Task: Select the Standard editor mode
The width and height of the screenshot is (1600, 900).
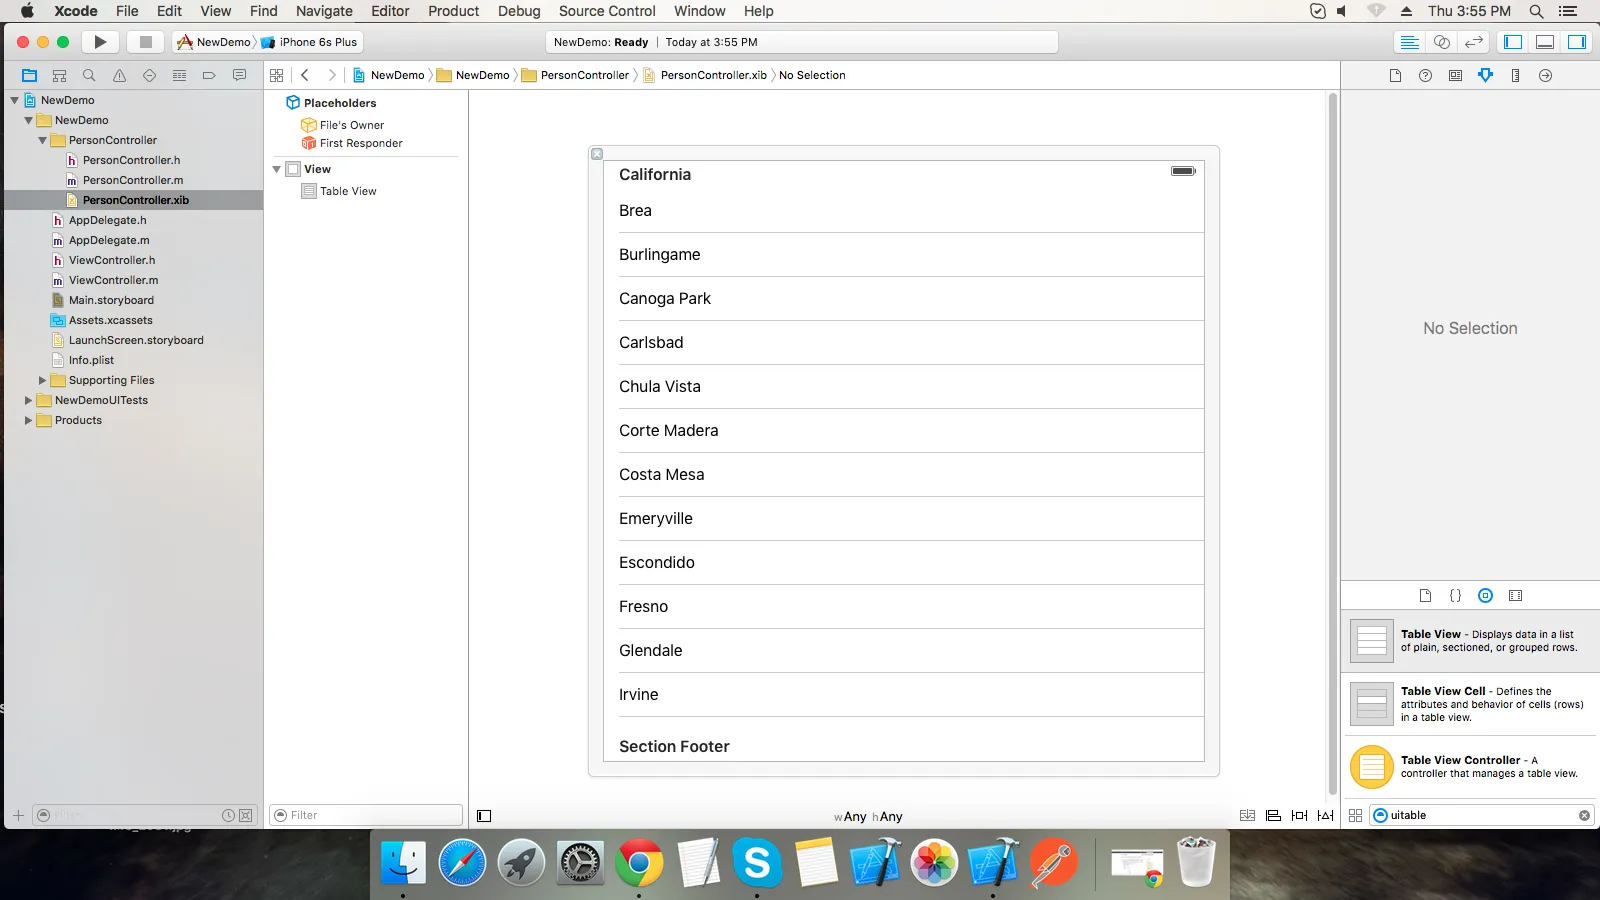Action: 1409,42
